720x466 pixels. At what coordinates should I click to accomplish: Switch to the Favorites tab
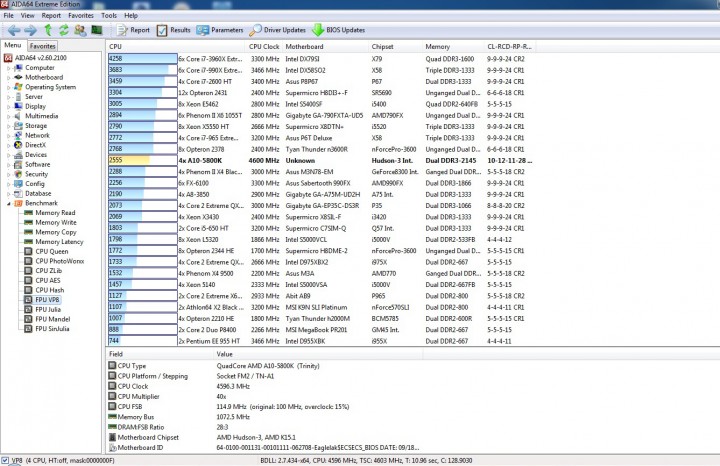43,46
